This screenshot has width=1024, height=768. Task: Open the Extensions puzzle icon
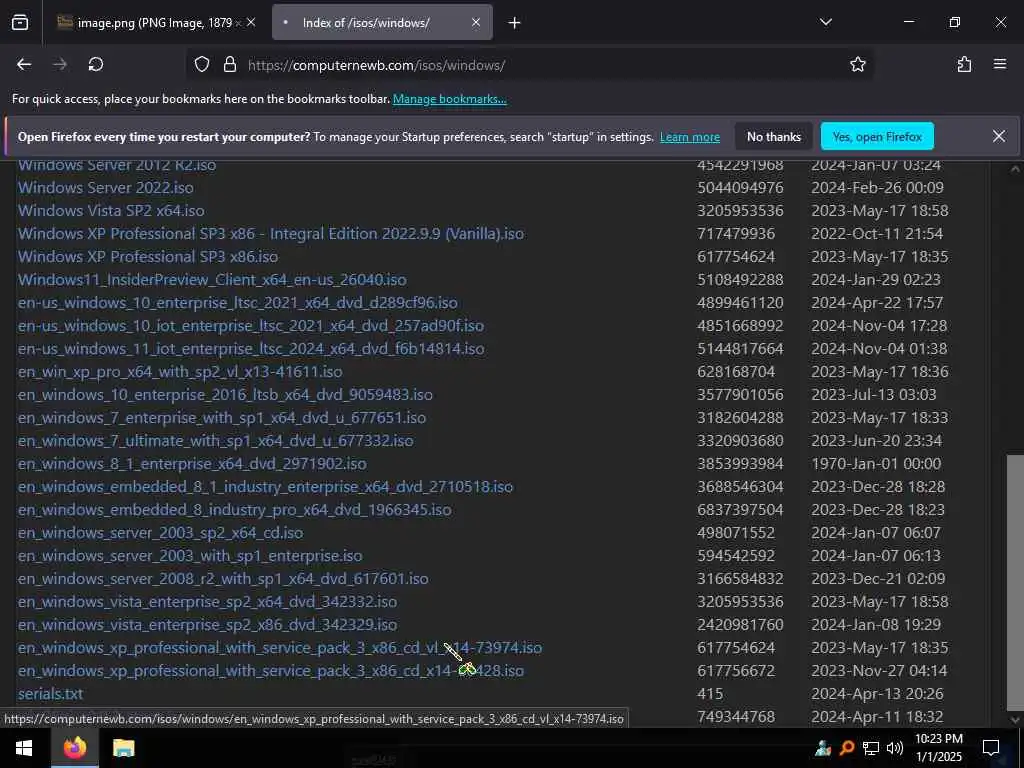(964, 64)
